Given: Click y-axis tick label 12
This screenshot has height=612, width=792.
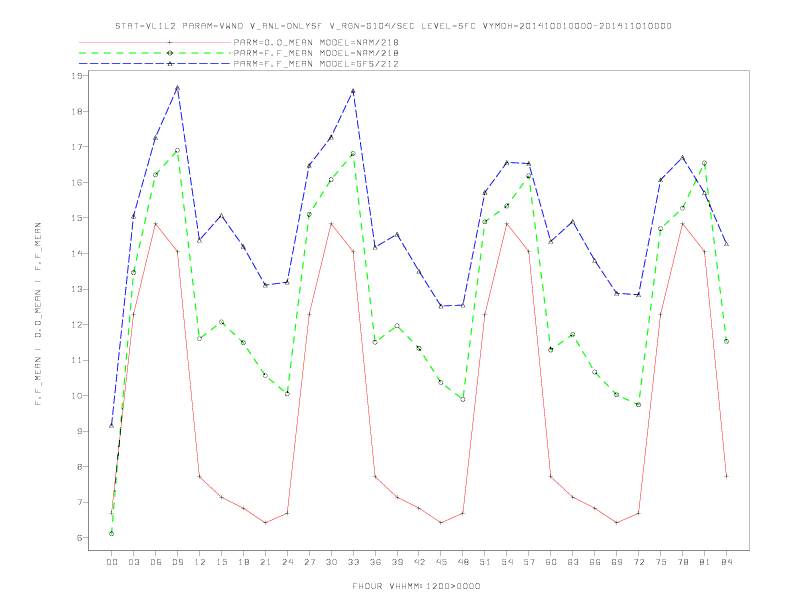Looking at the screenshot, I should [77, 325].
